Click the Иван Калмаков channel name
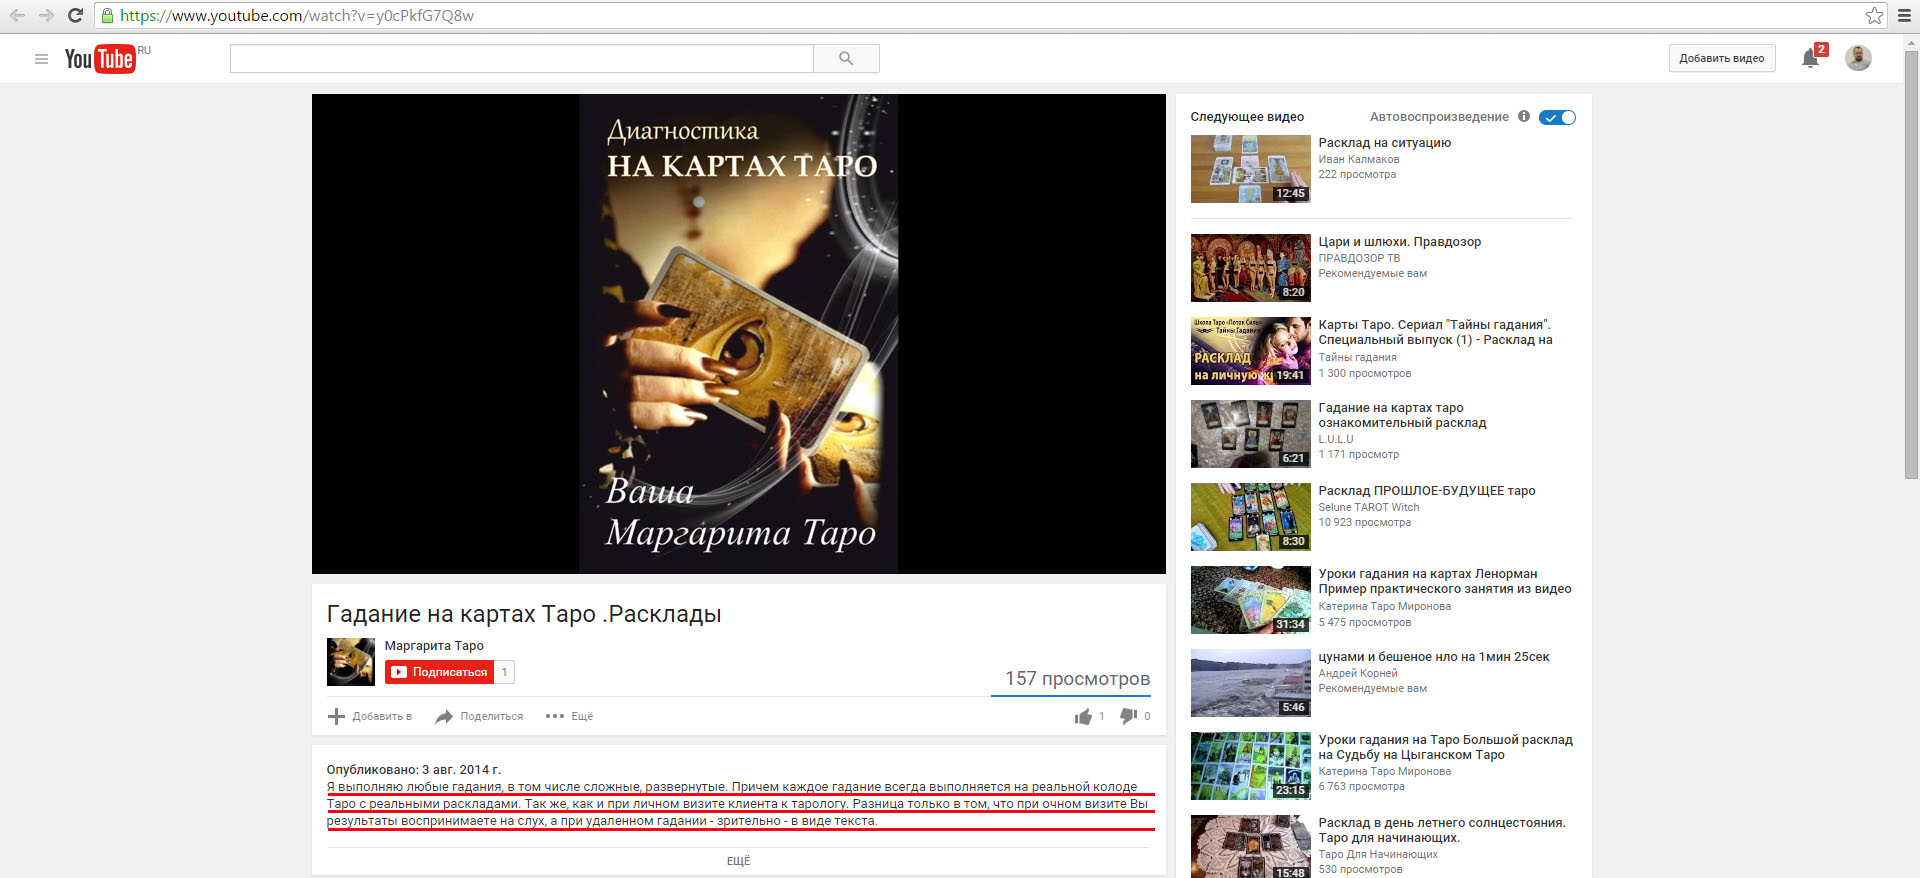 click(x=1358, y=159)
